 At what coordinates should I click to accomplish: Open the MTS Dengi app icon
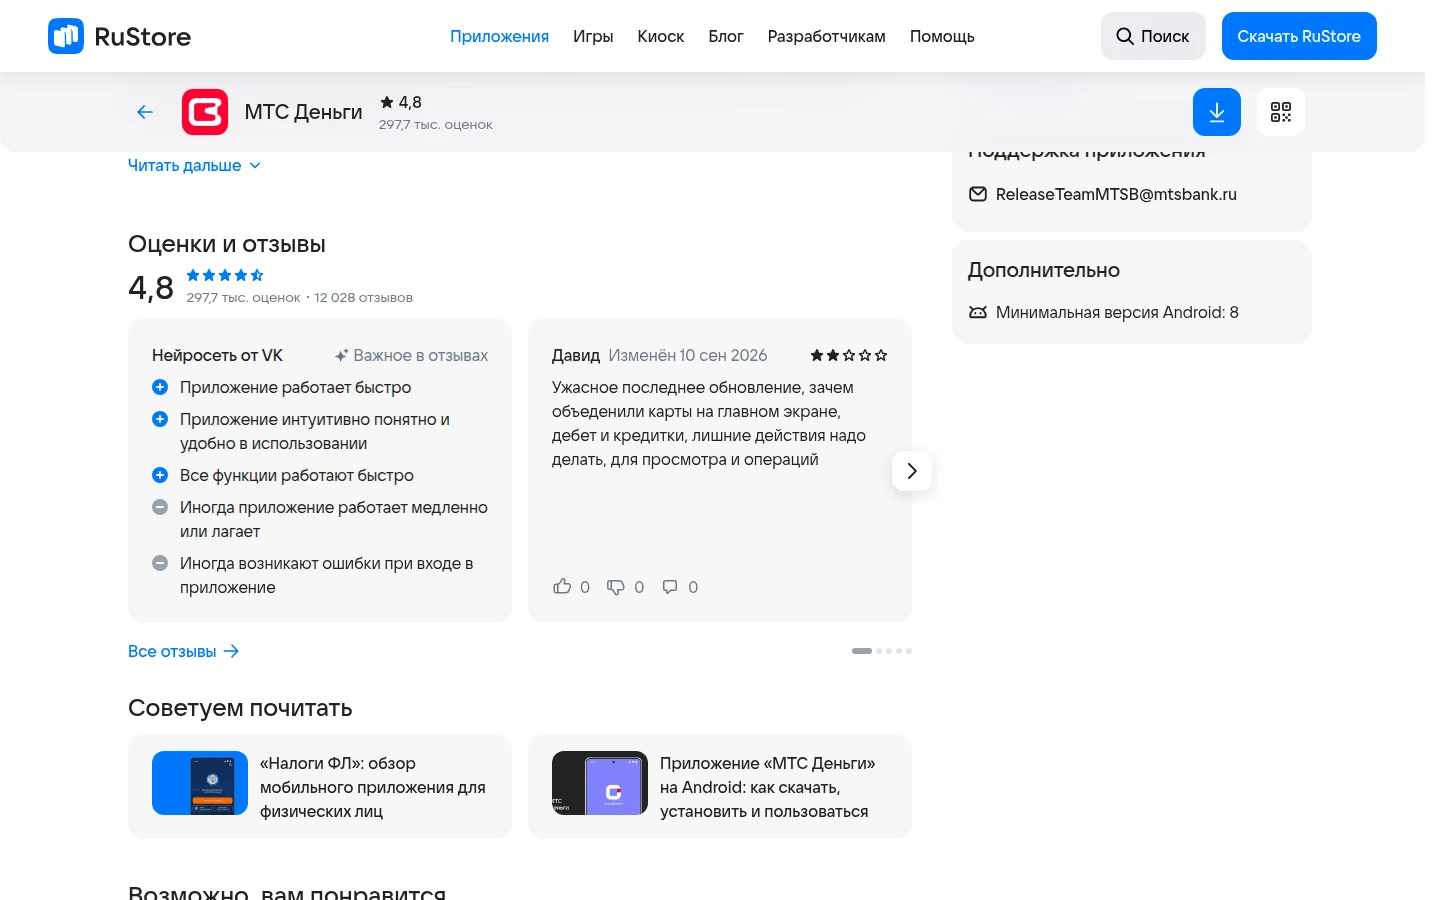tap(205, 112)
